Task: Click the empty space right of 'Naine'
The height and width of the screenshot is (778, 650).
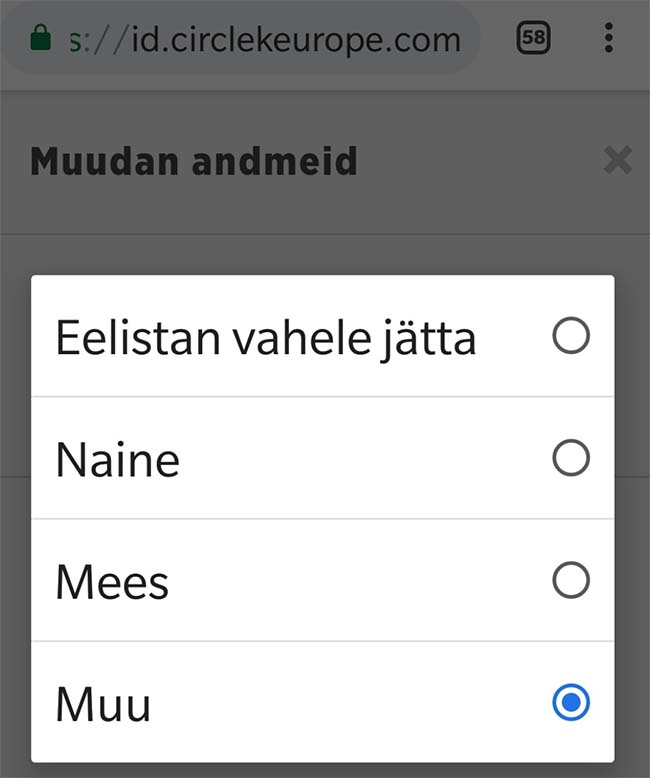Action: tap(360, 460)
